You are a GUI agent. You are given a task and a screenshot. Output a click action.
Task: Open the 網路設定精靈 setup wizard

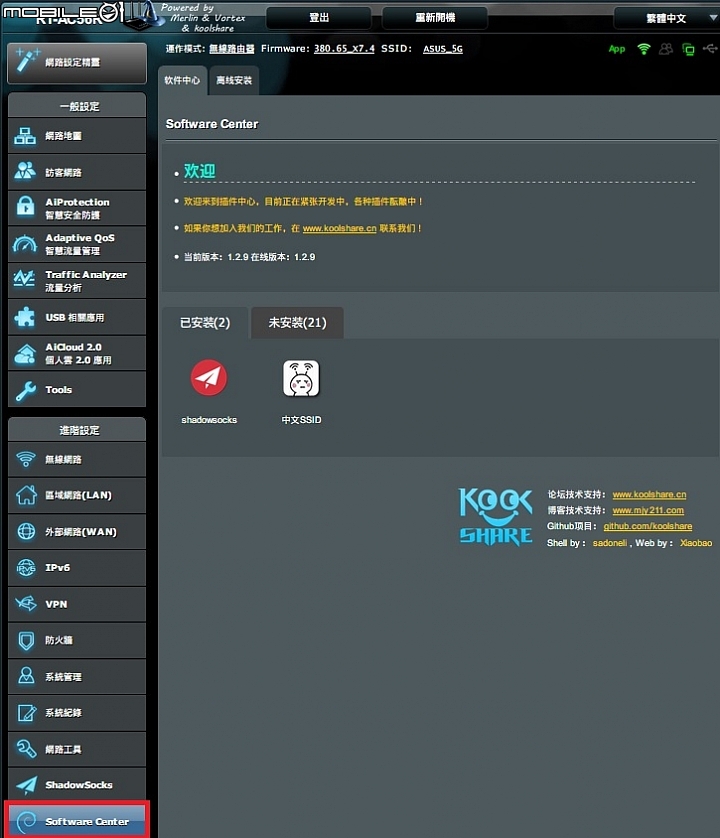[x=77, y=63]
